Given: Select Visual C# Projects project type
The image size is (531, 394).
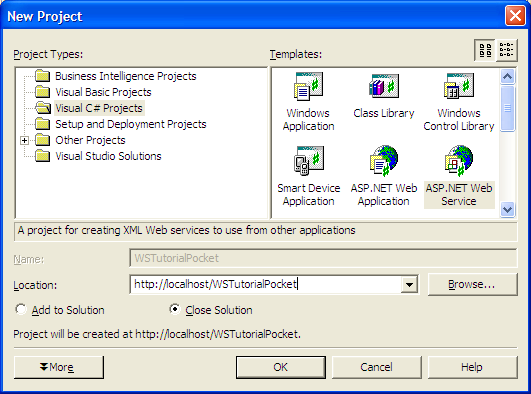Looking at the screenshot, I should click(99, 108).
